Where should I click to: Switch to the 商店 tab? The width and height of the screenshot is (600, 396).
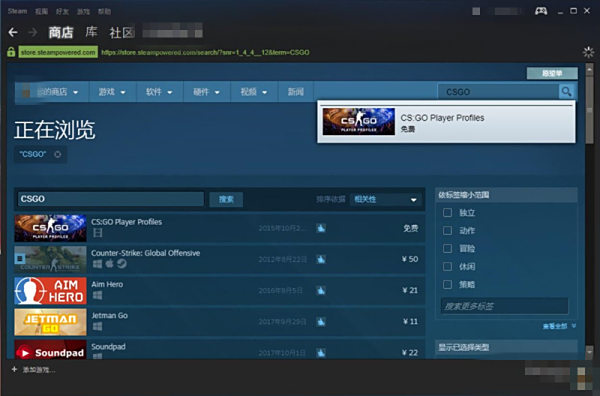click(61, 33)
